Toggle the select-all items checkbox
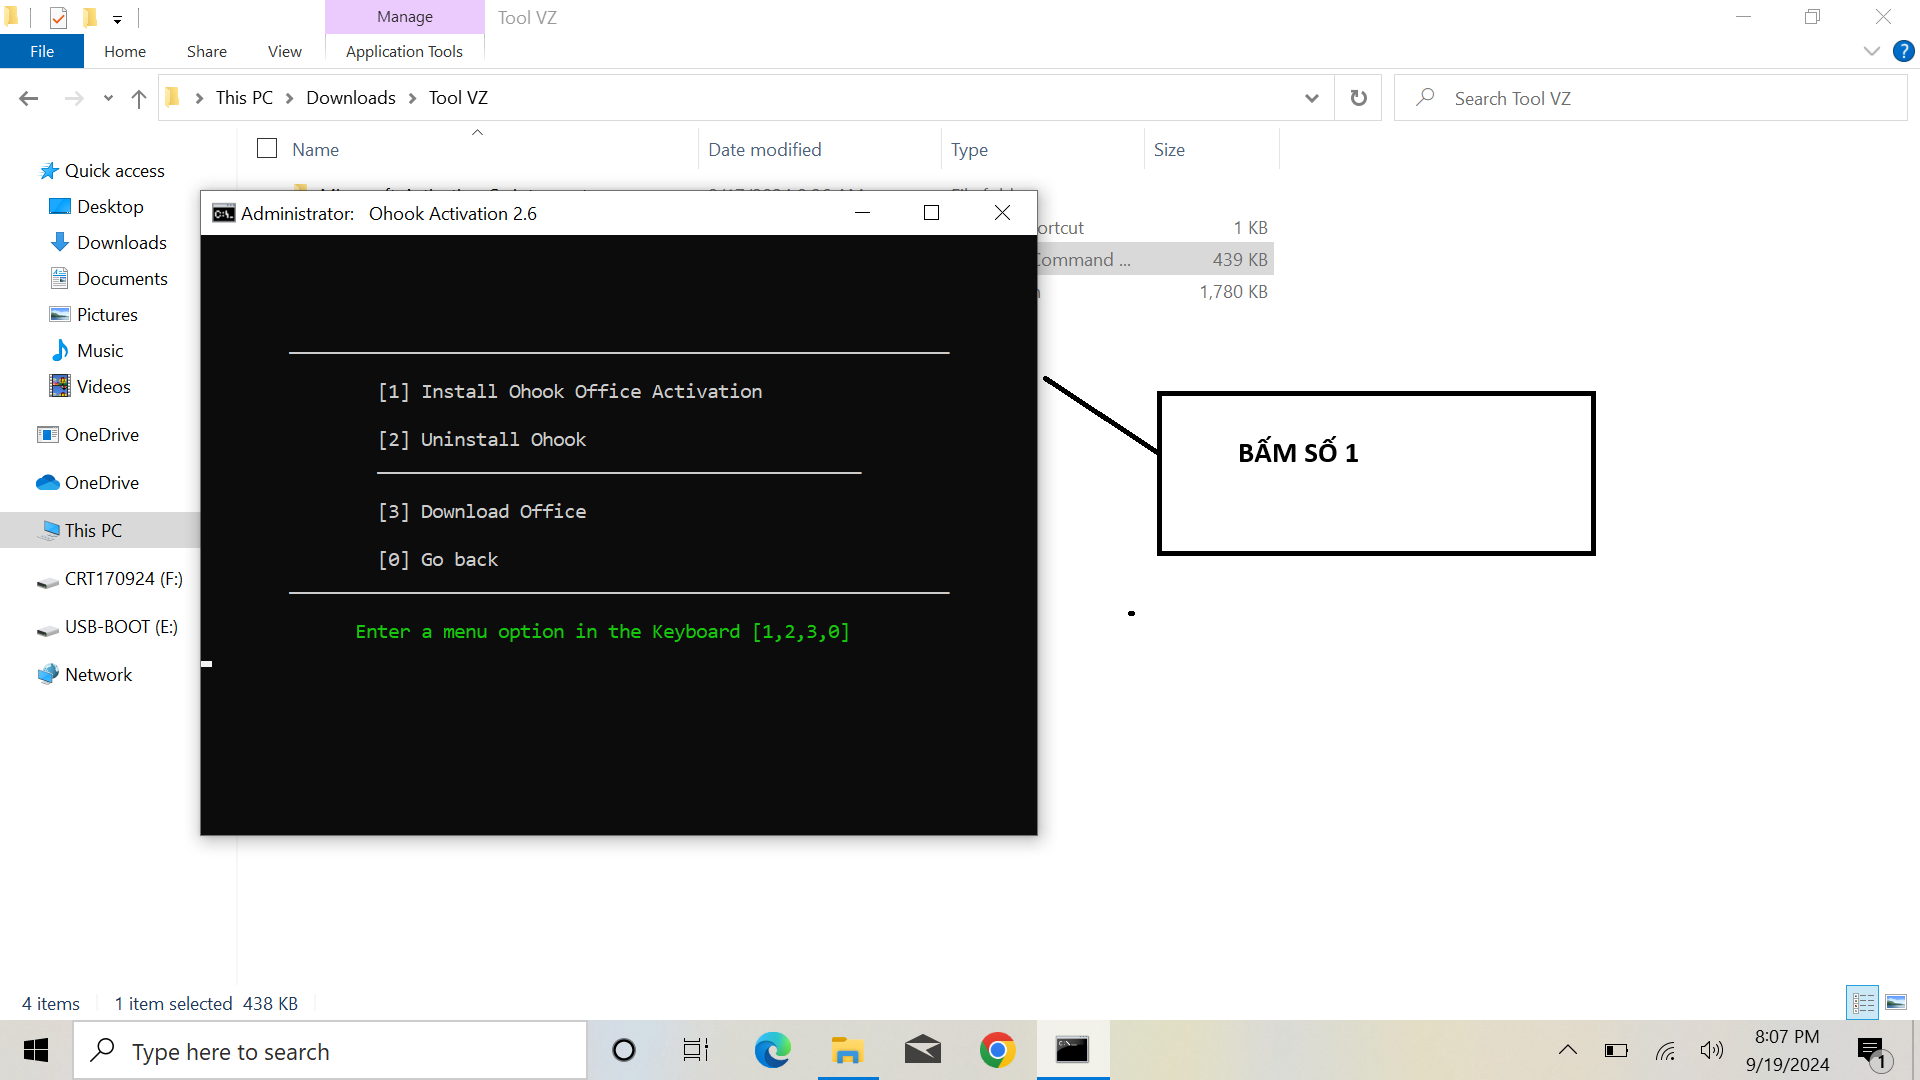Screen dimensions: 1920x1080 click(x=267, y=149)
